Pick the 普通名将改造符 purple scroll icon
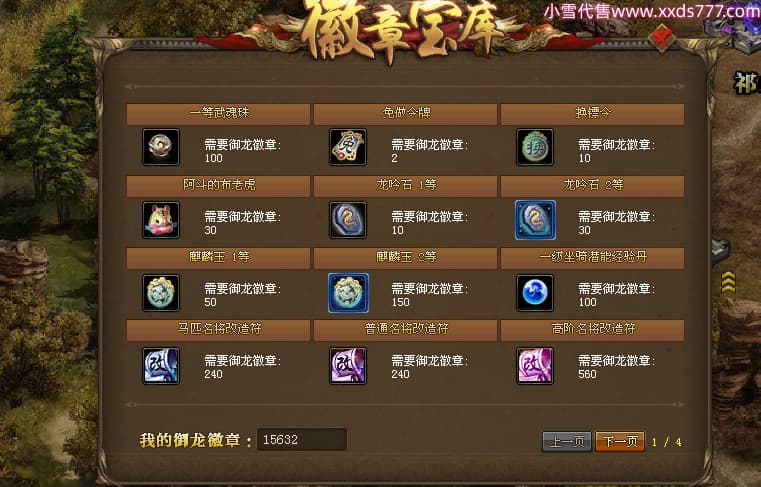 [347, 366]
